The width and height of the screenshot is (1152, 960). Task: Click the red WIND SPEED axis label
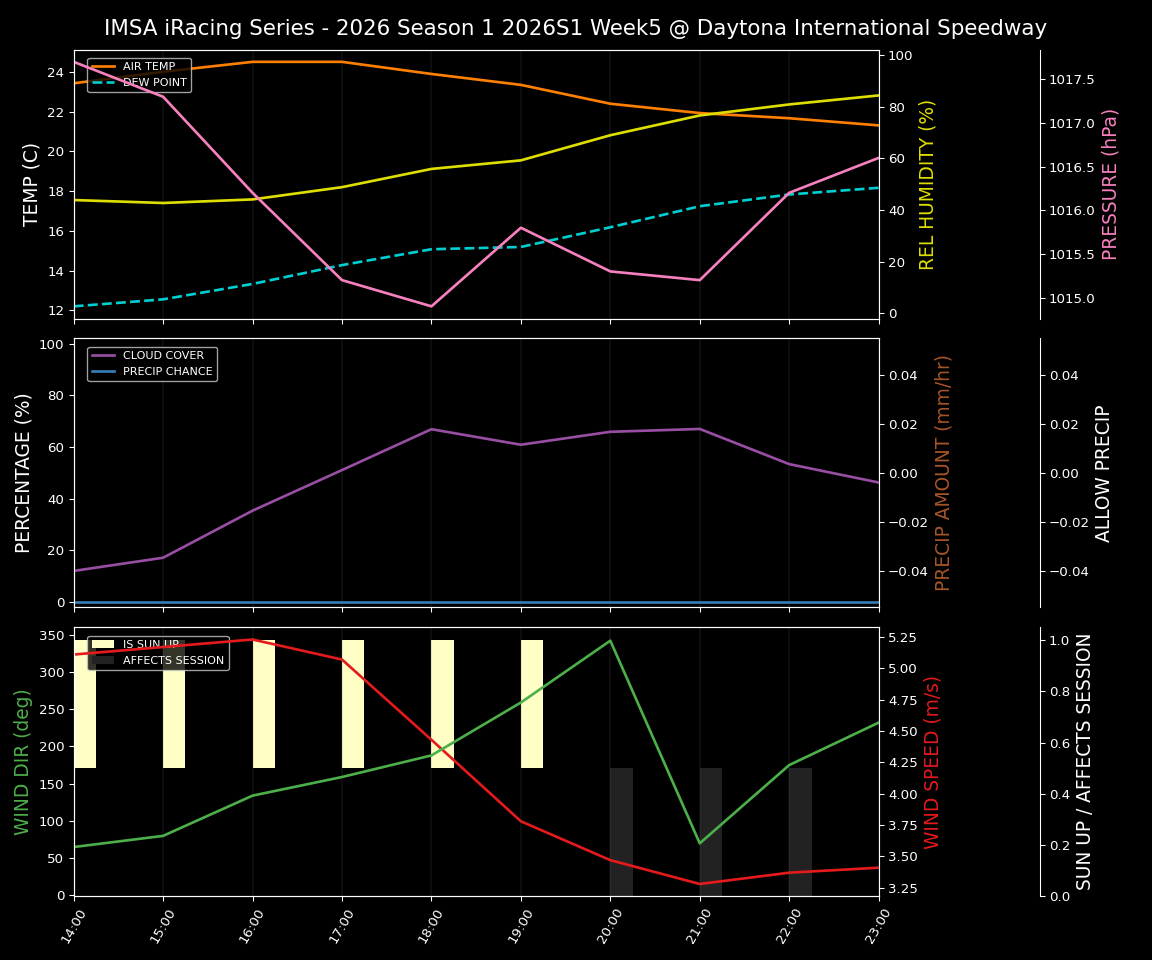(x=933, y=764)
